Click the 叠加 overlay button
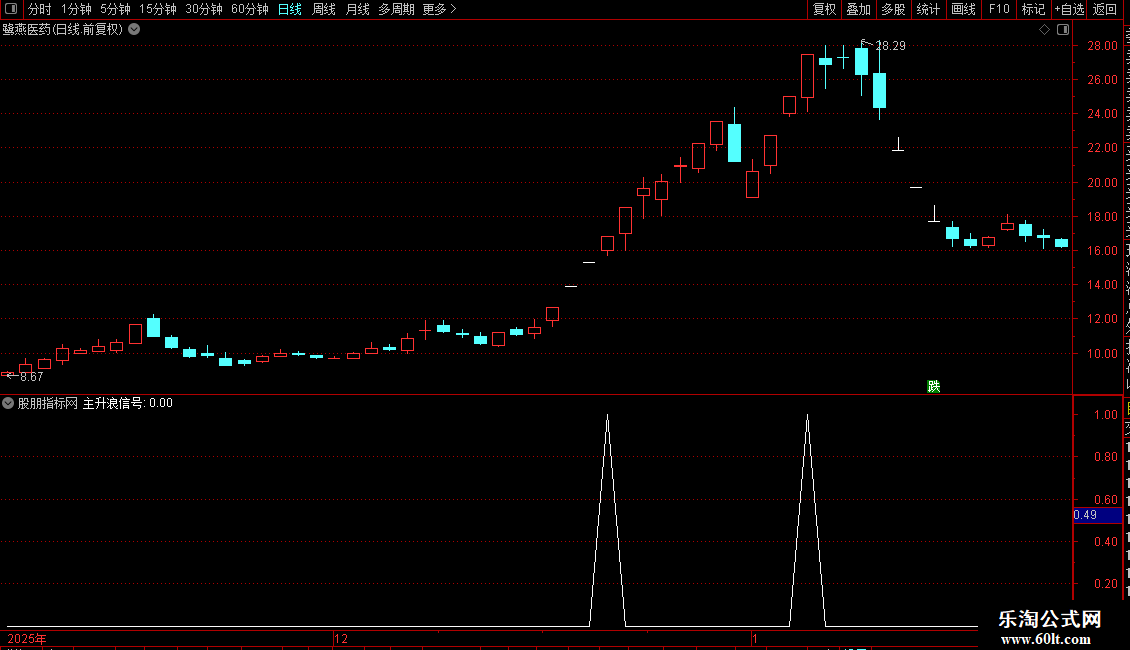Image resolution: width=1130 pixels, height=650 pixels. (x=858, y=9)
